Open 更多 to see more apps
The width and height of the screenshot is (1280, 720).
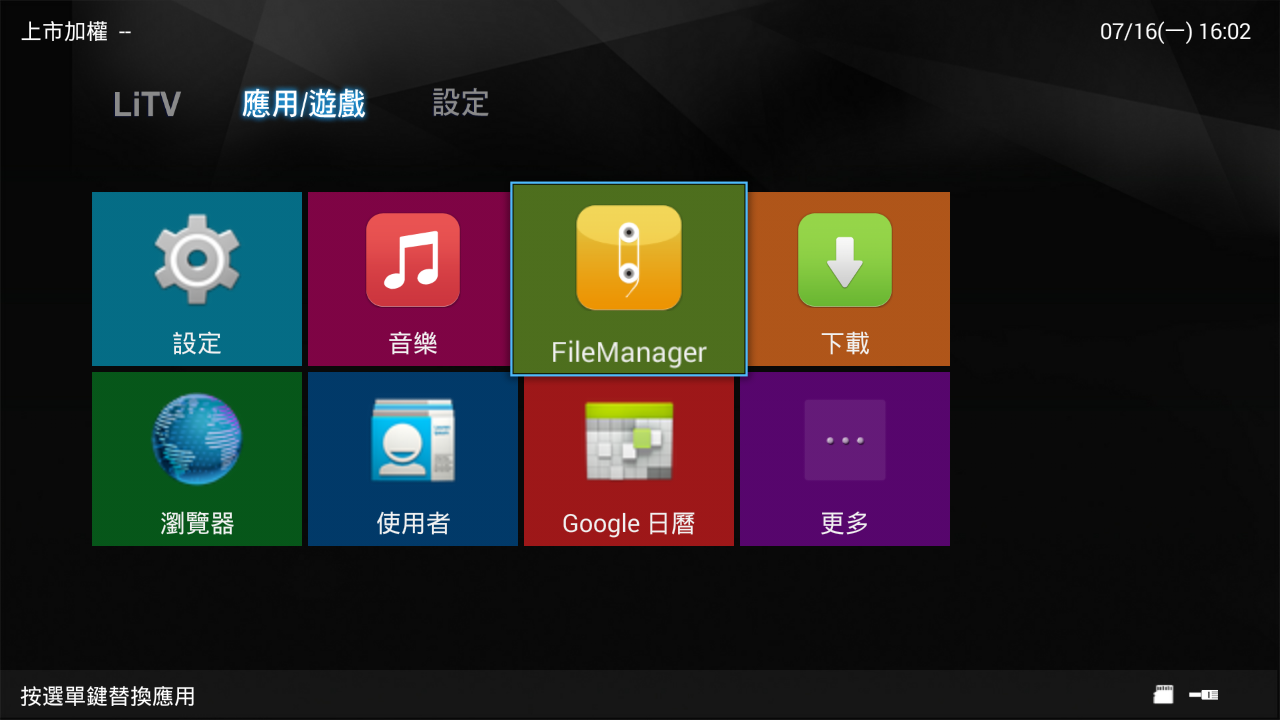[844, 458]
